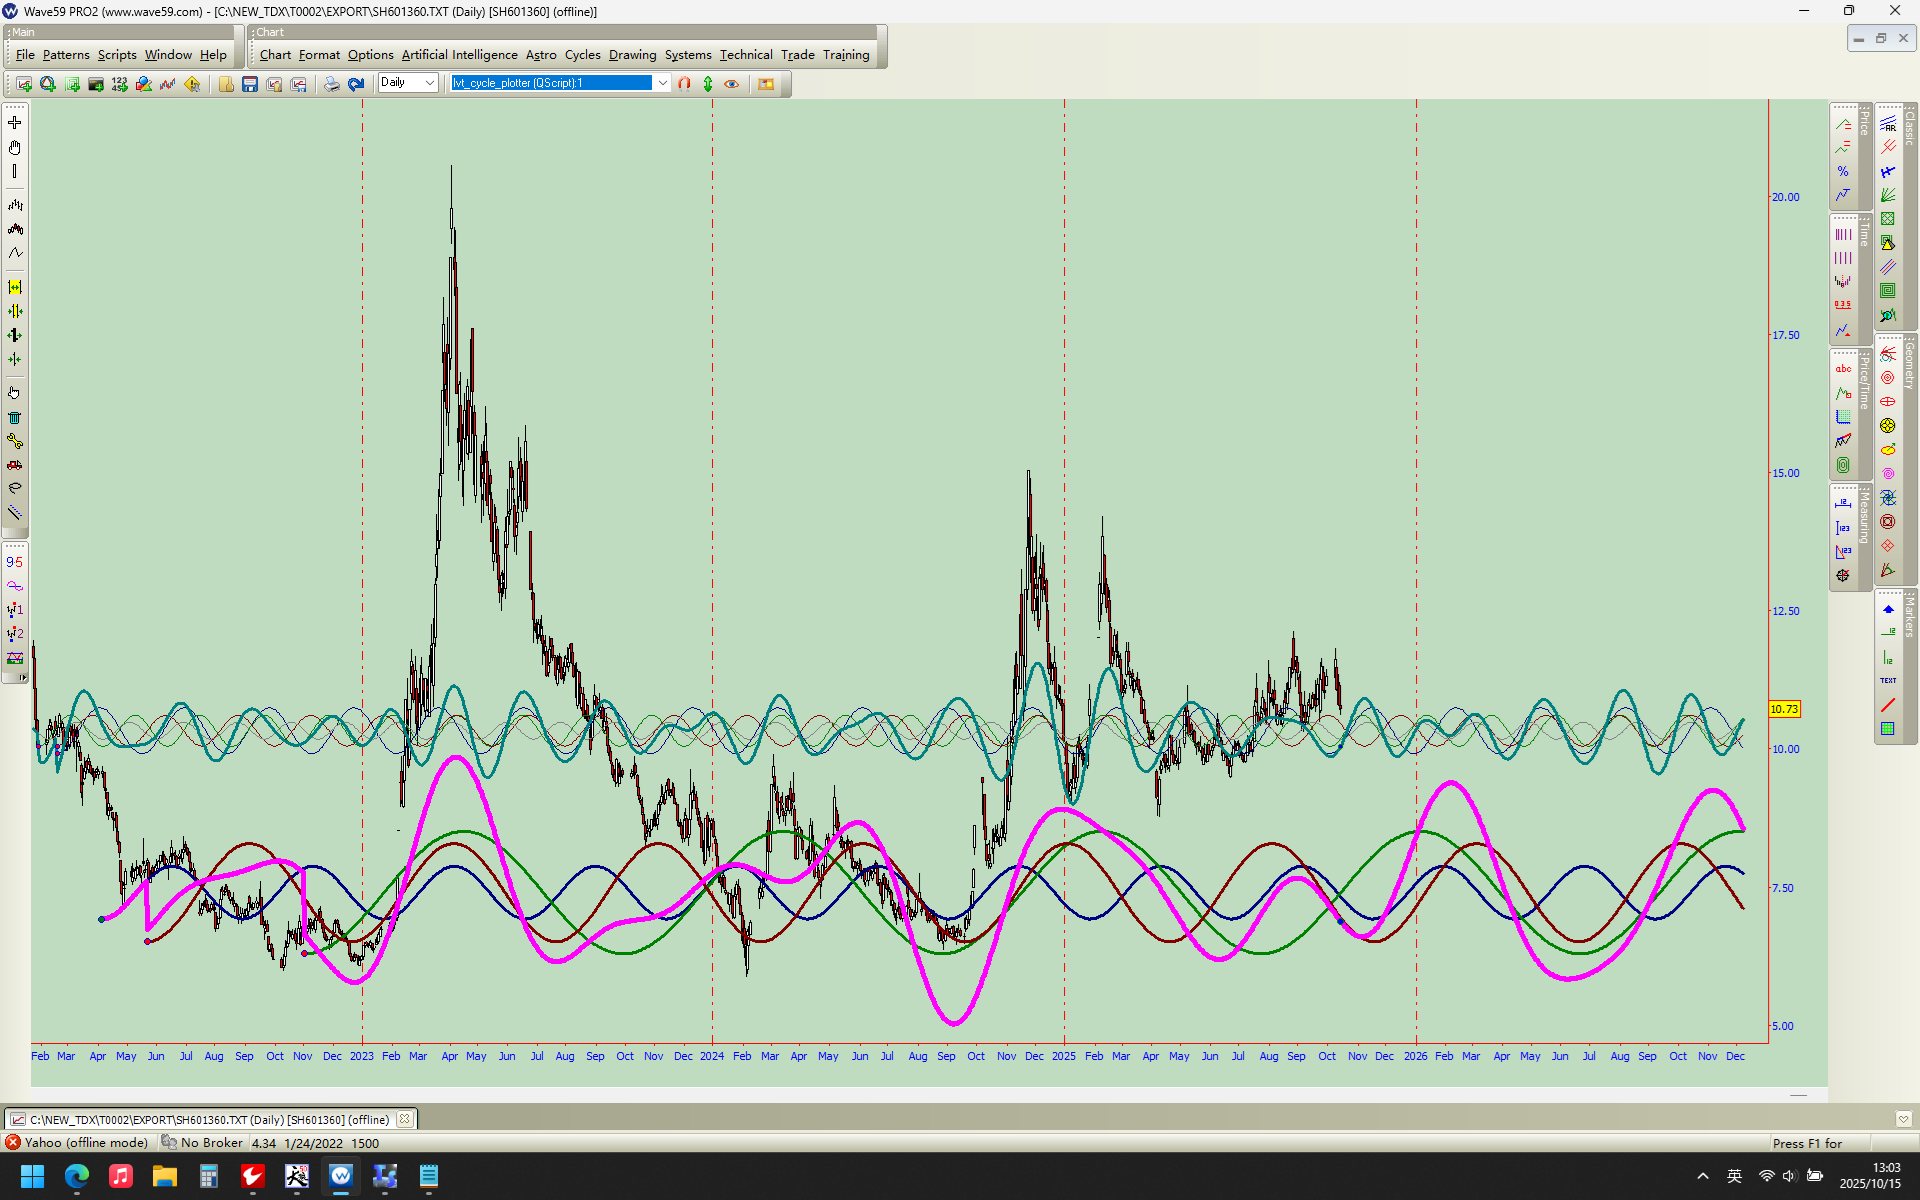
Task: Toggle the green vertical arrows scaling icon
Action: coord(708,84)
